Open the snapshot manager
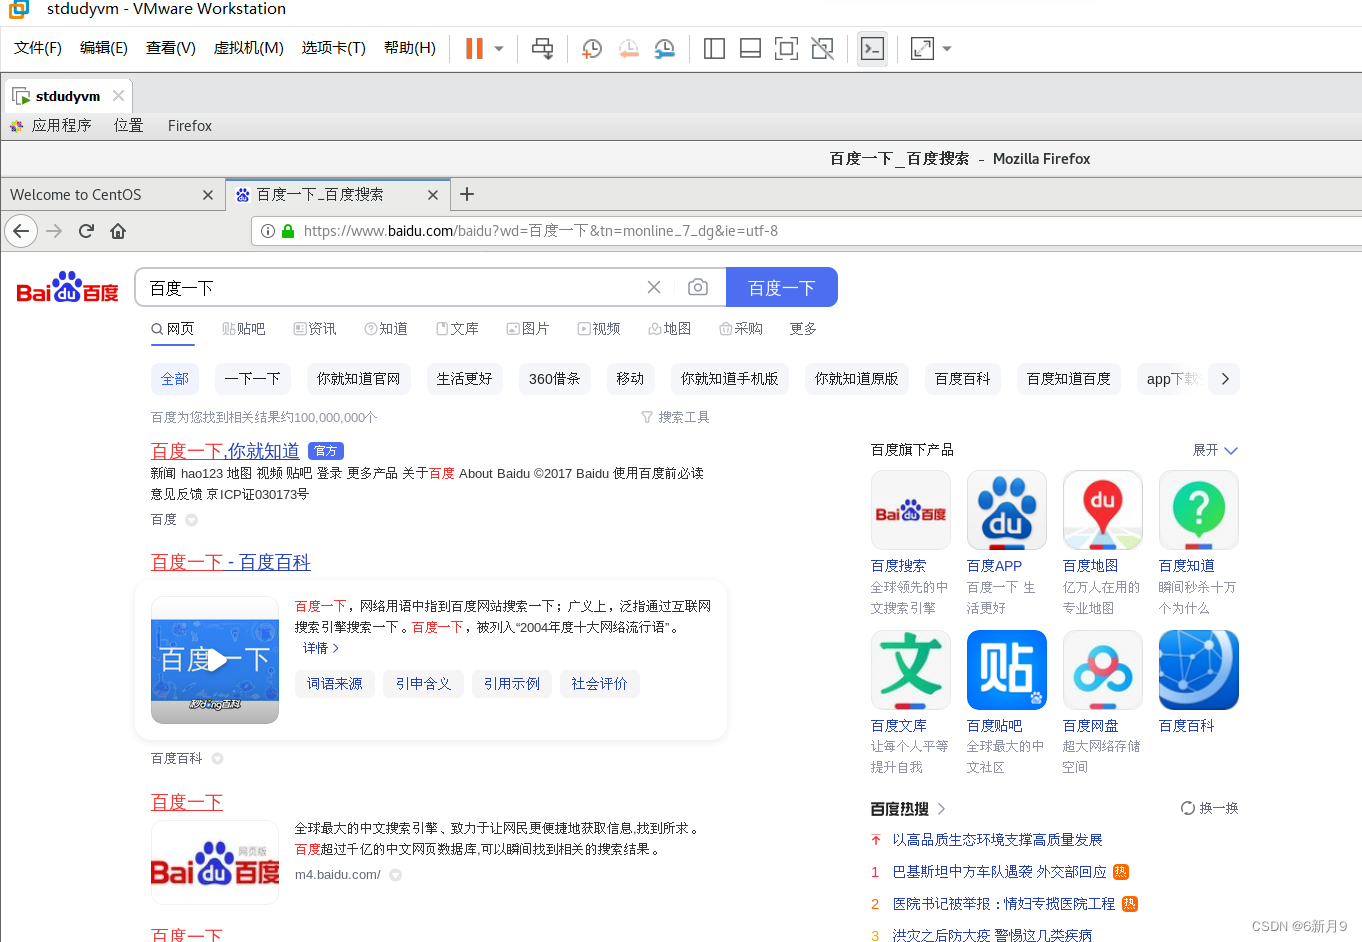1362x942 pixels. pos(664,48)
